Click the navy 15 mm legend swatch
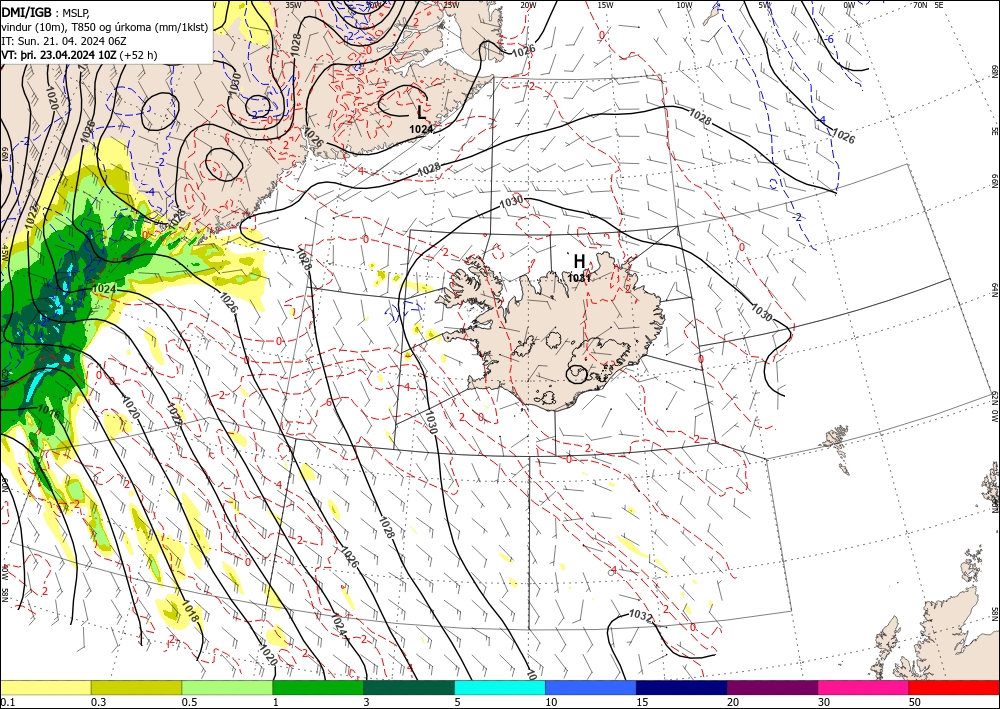 pos(682,687)
